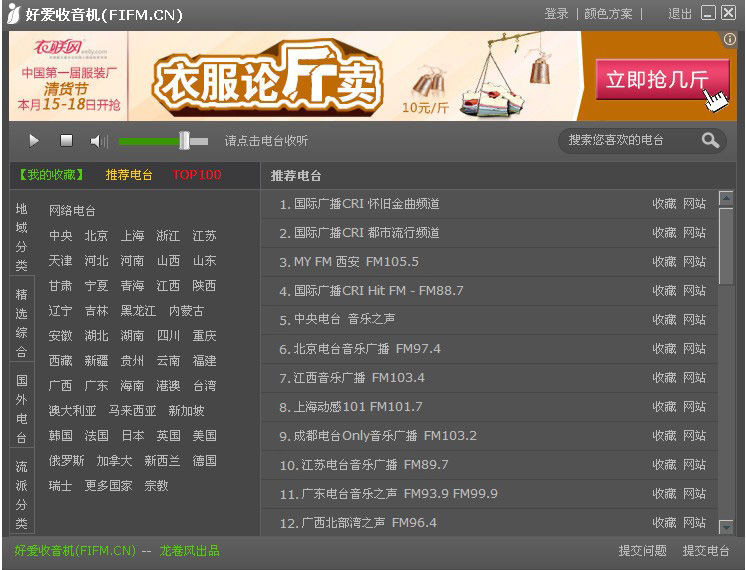Click 收藏 for 江苏电台音乐广播 row
Image resolution: width=746 pixels, height=570 pixels.
[x=664, y=464]
